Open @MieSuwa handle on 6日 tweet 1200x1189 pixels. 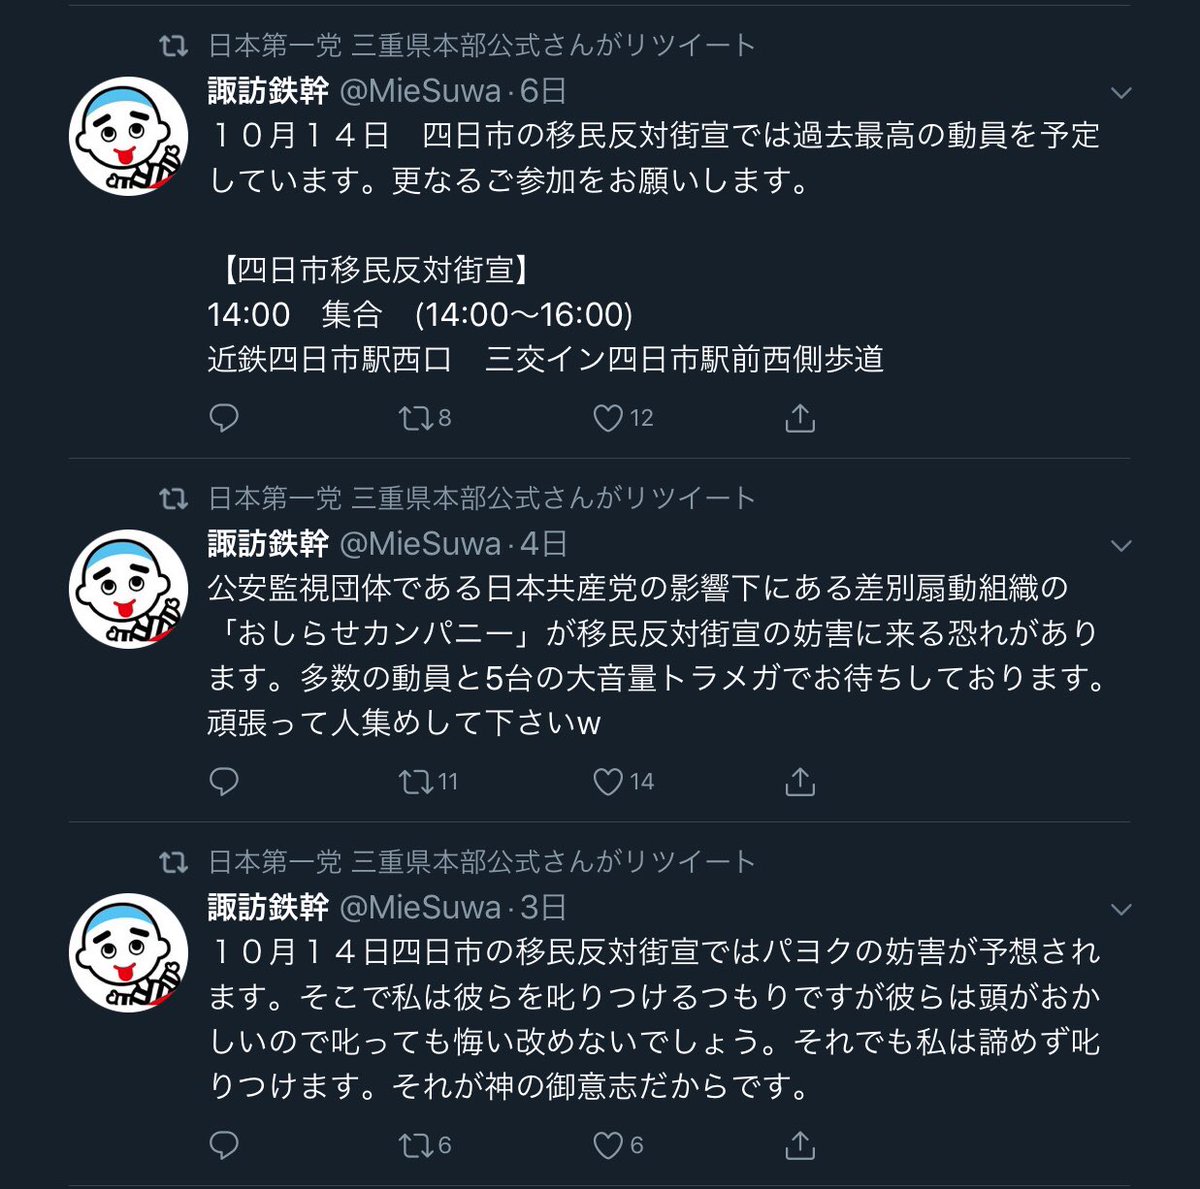[x=420, y=91]
